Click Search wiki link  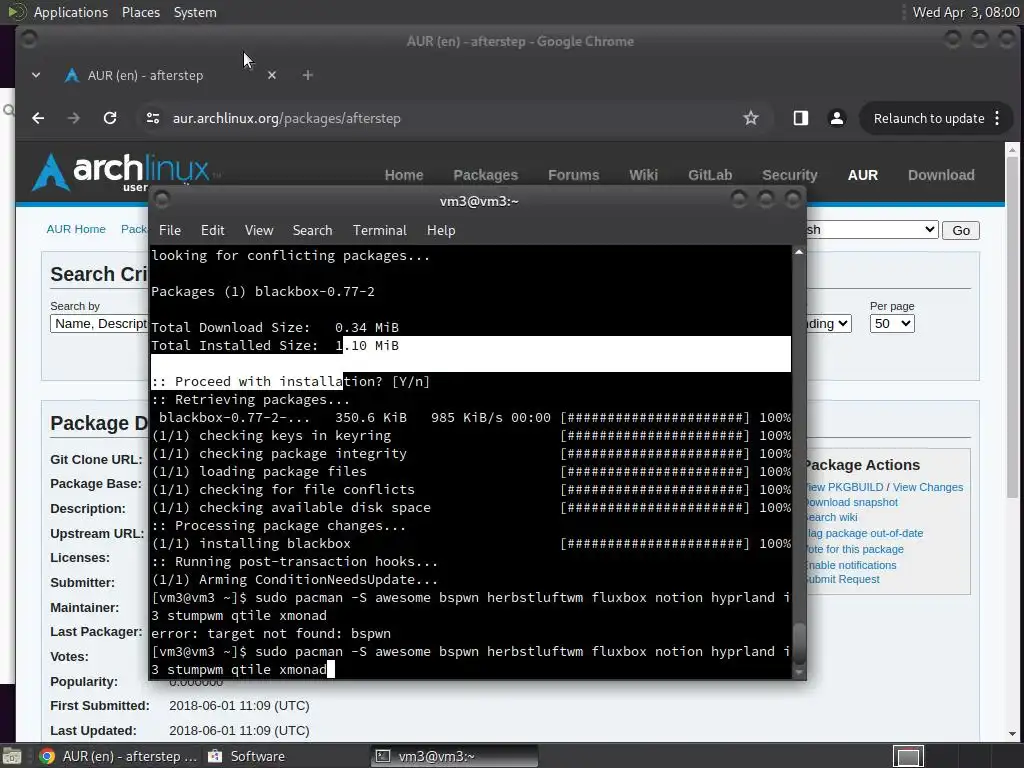coord(832,517)
